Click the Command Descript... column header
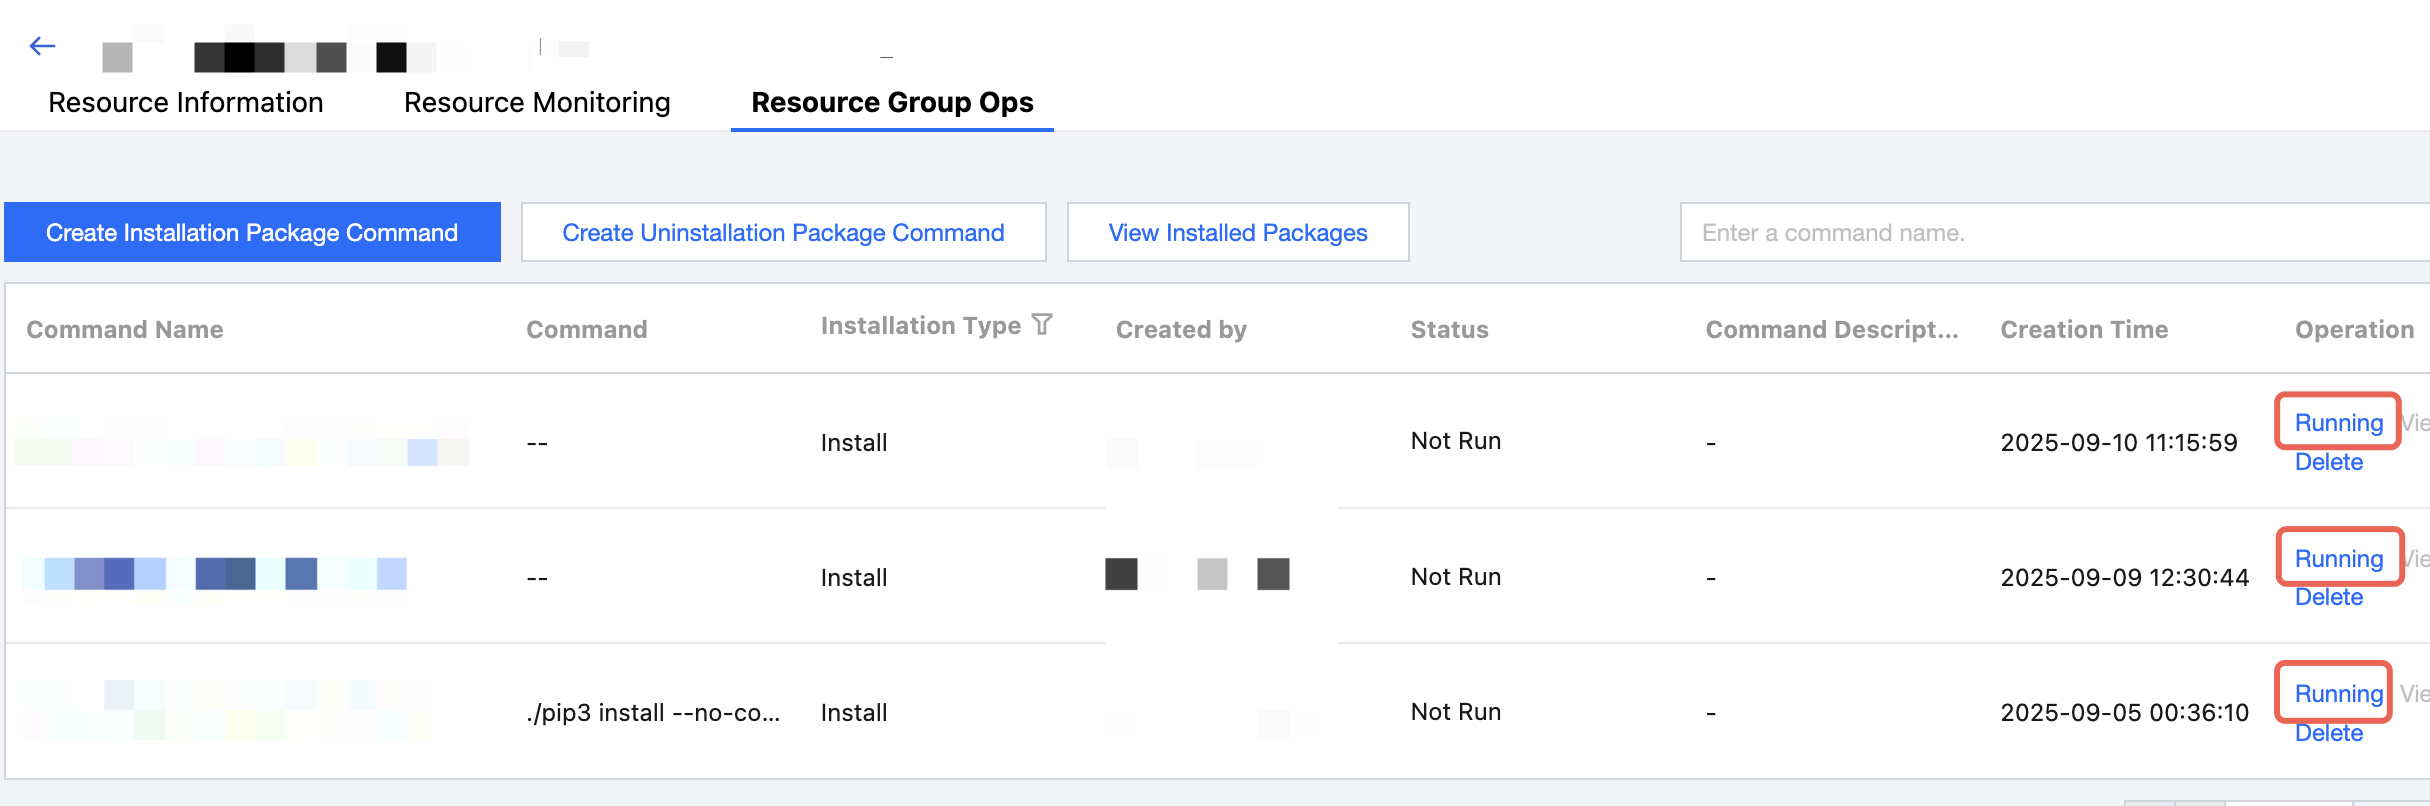Screen dimensions: 2430x806 point(1831,329)
